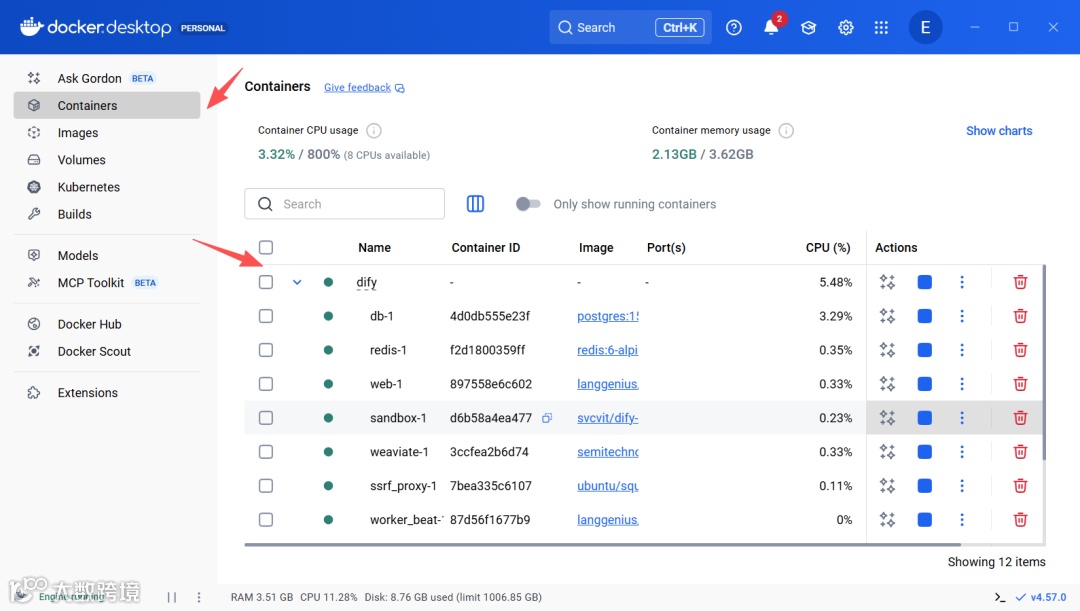Check the sandbox-1 row checkbox
The image size is (1080, 611).
(266, 418)
